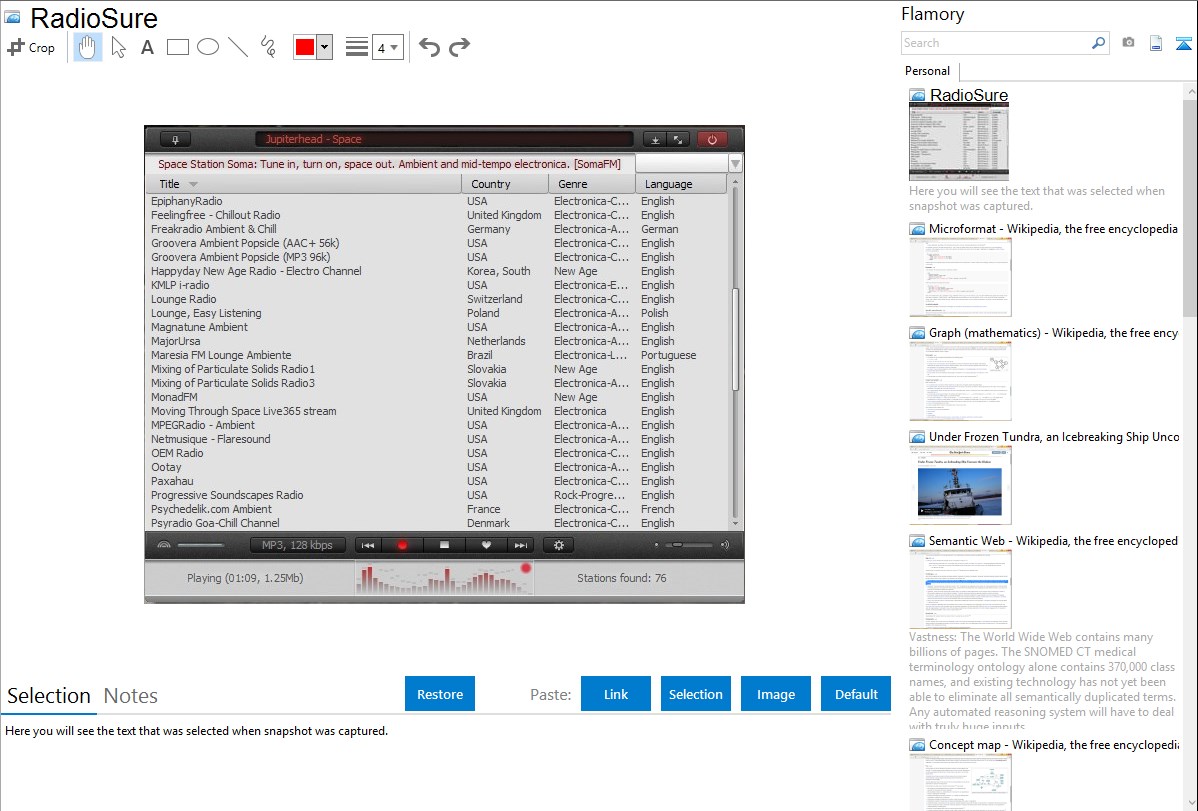Click the document page icon in Flamory
This screenshot has height=811, width=1198.
1156,43
